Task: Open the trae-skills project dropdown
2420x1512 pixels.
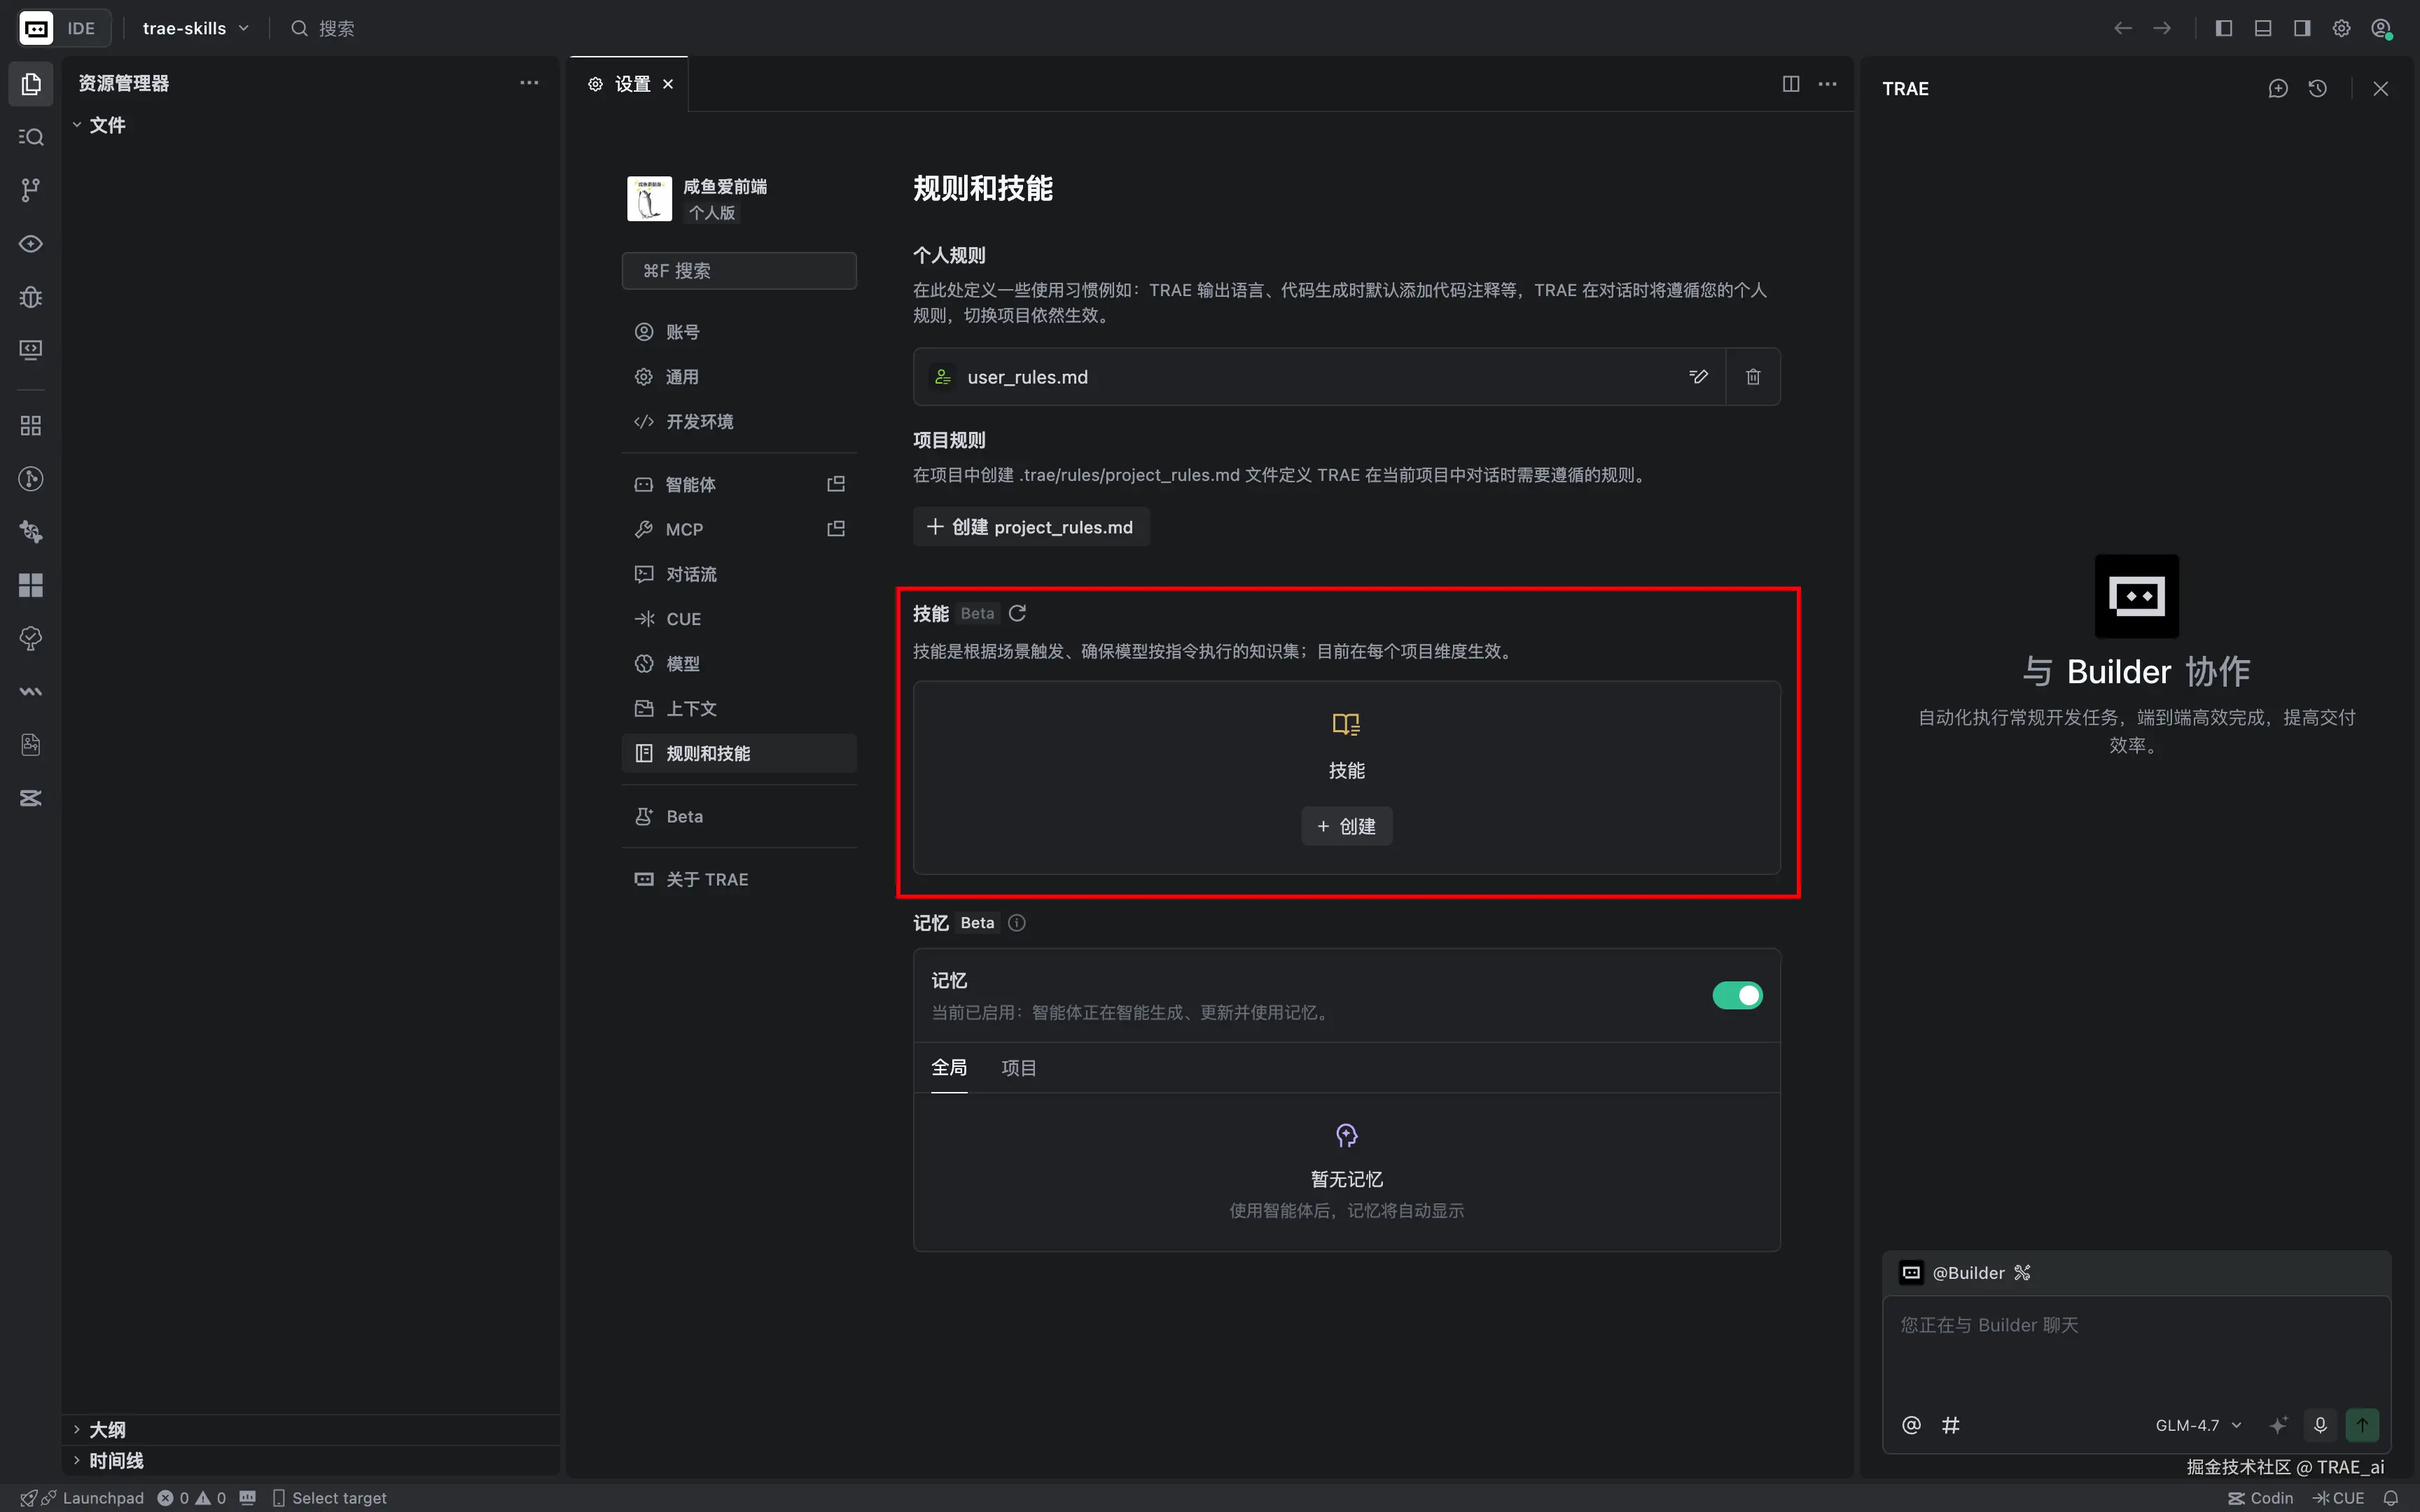Action: click(195, 28)
